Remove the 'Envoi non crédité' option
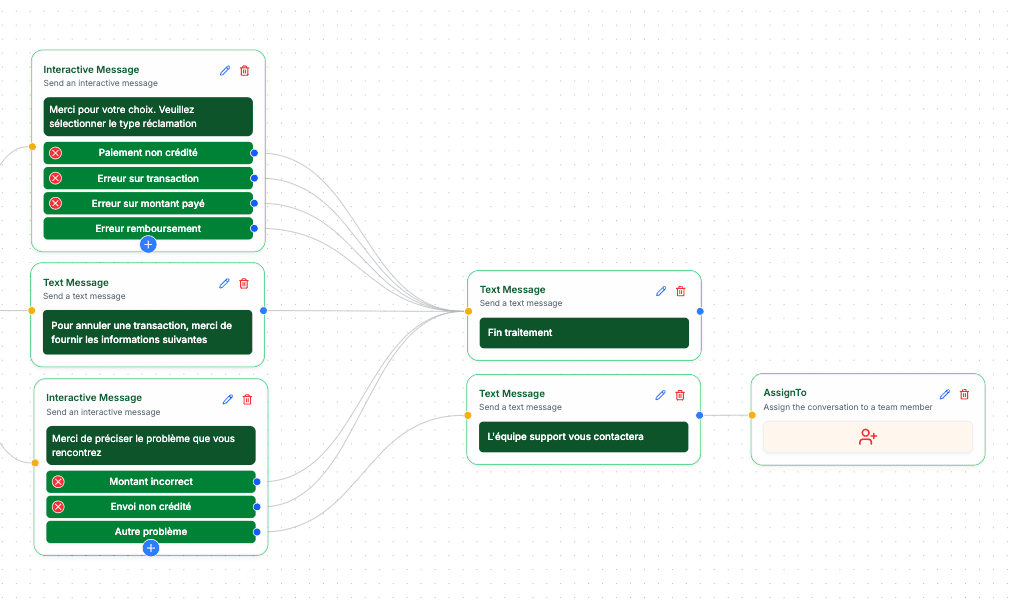Image resolution: width=1020 pixels, height=603 pixels. [x=58, y=507]
